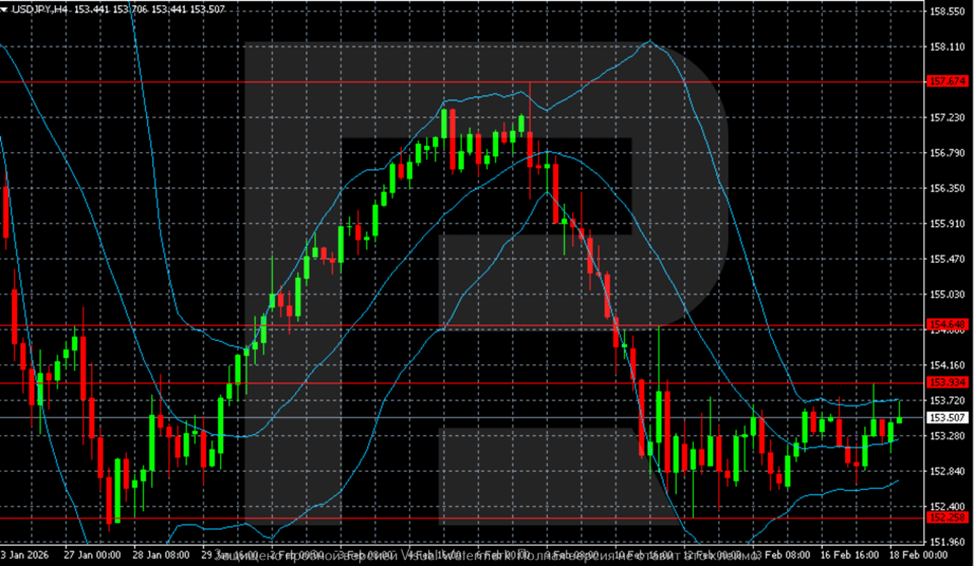The width and height of the screenshot is (974, 566).
Task: Select the 27 Jan 00:00 time label
Action: (92, 553)
